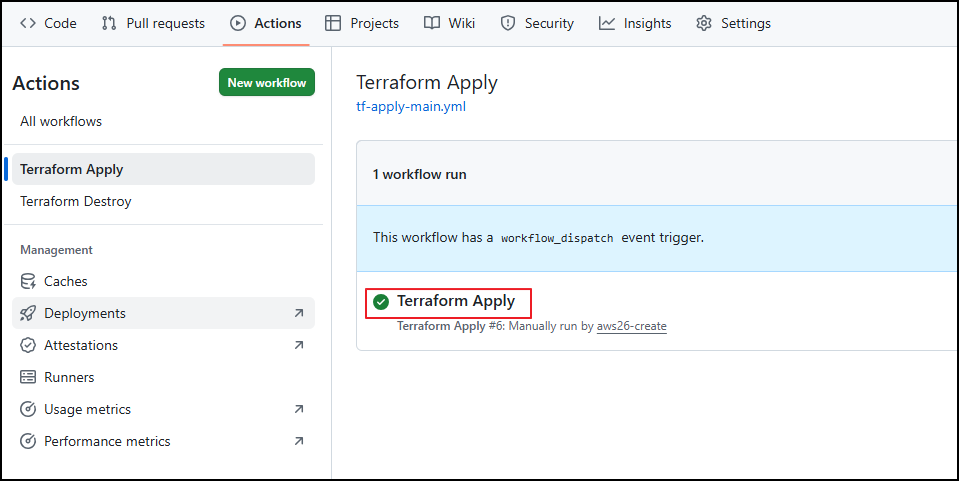Click the Pull requests branch icon
The image size is (959, 481).
(109, 23)
